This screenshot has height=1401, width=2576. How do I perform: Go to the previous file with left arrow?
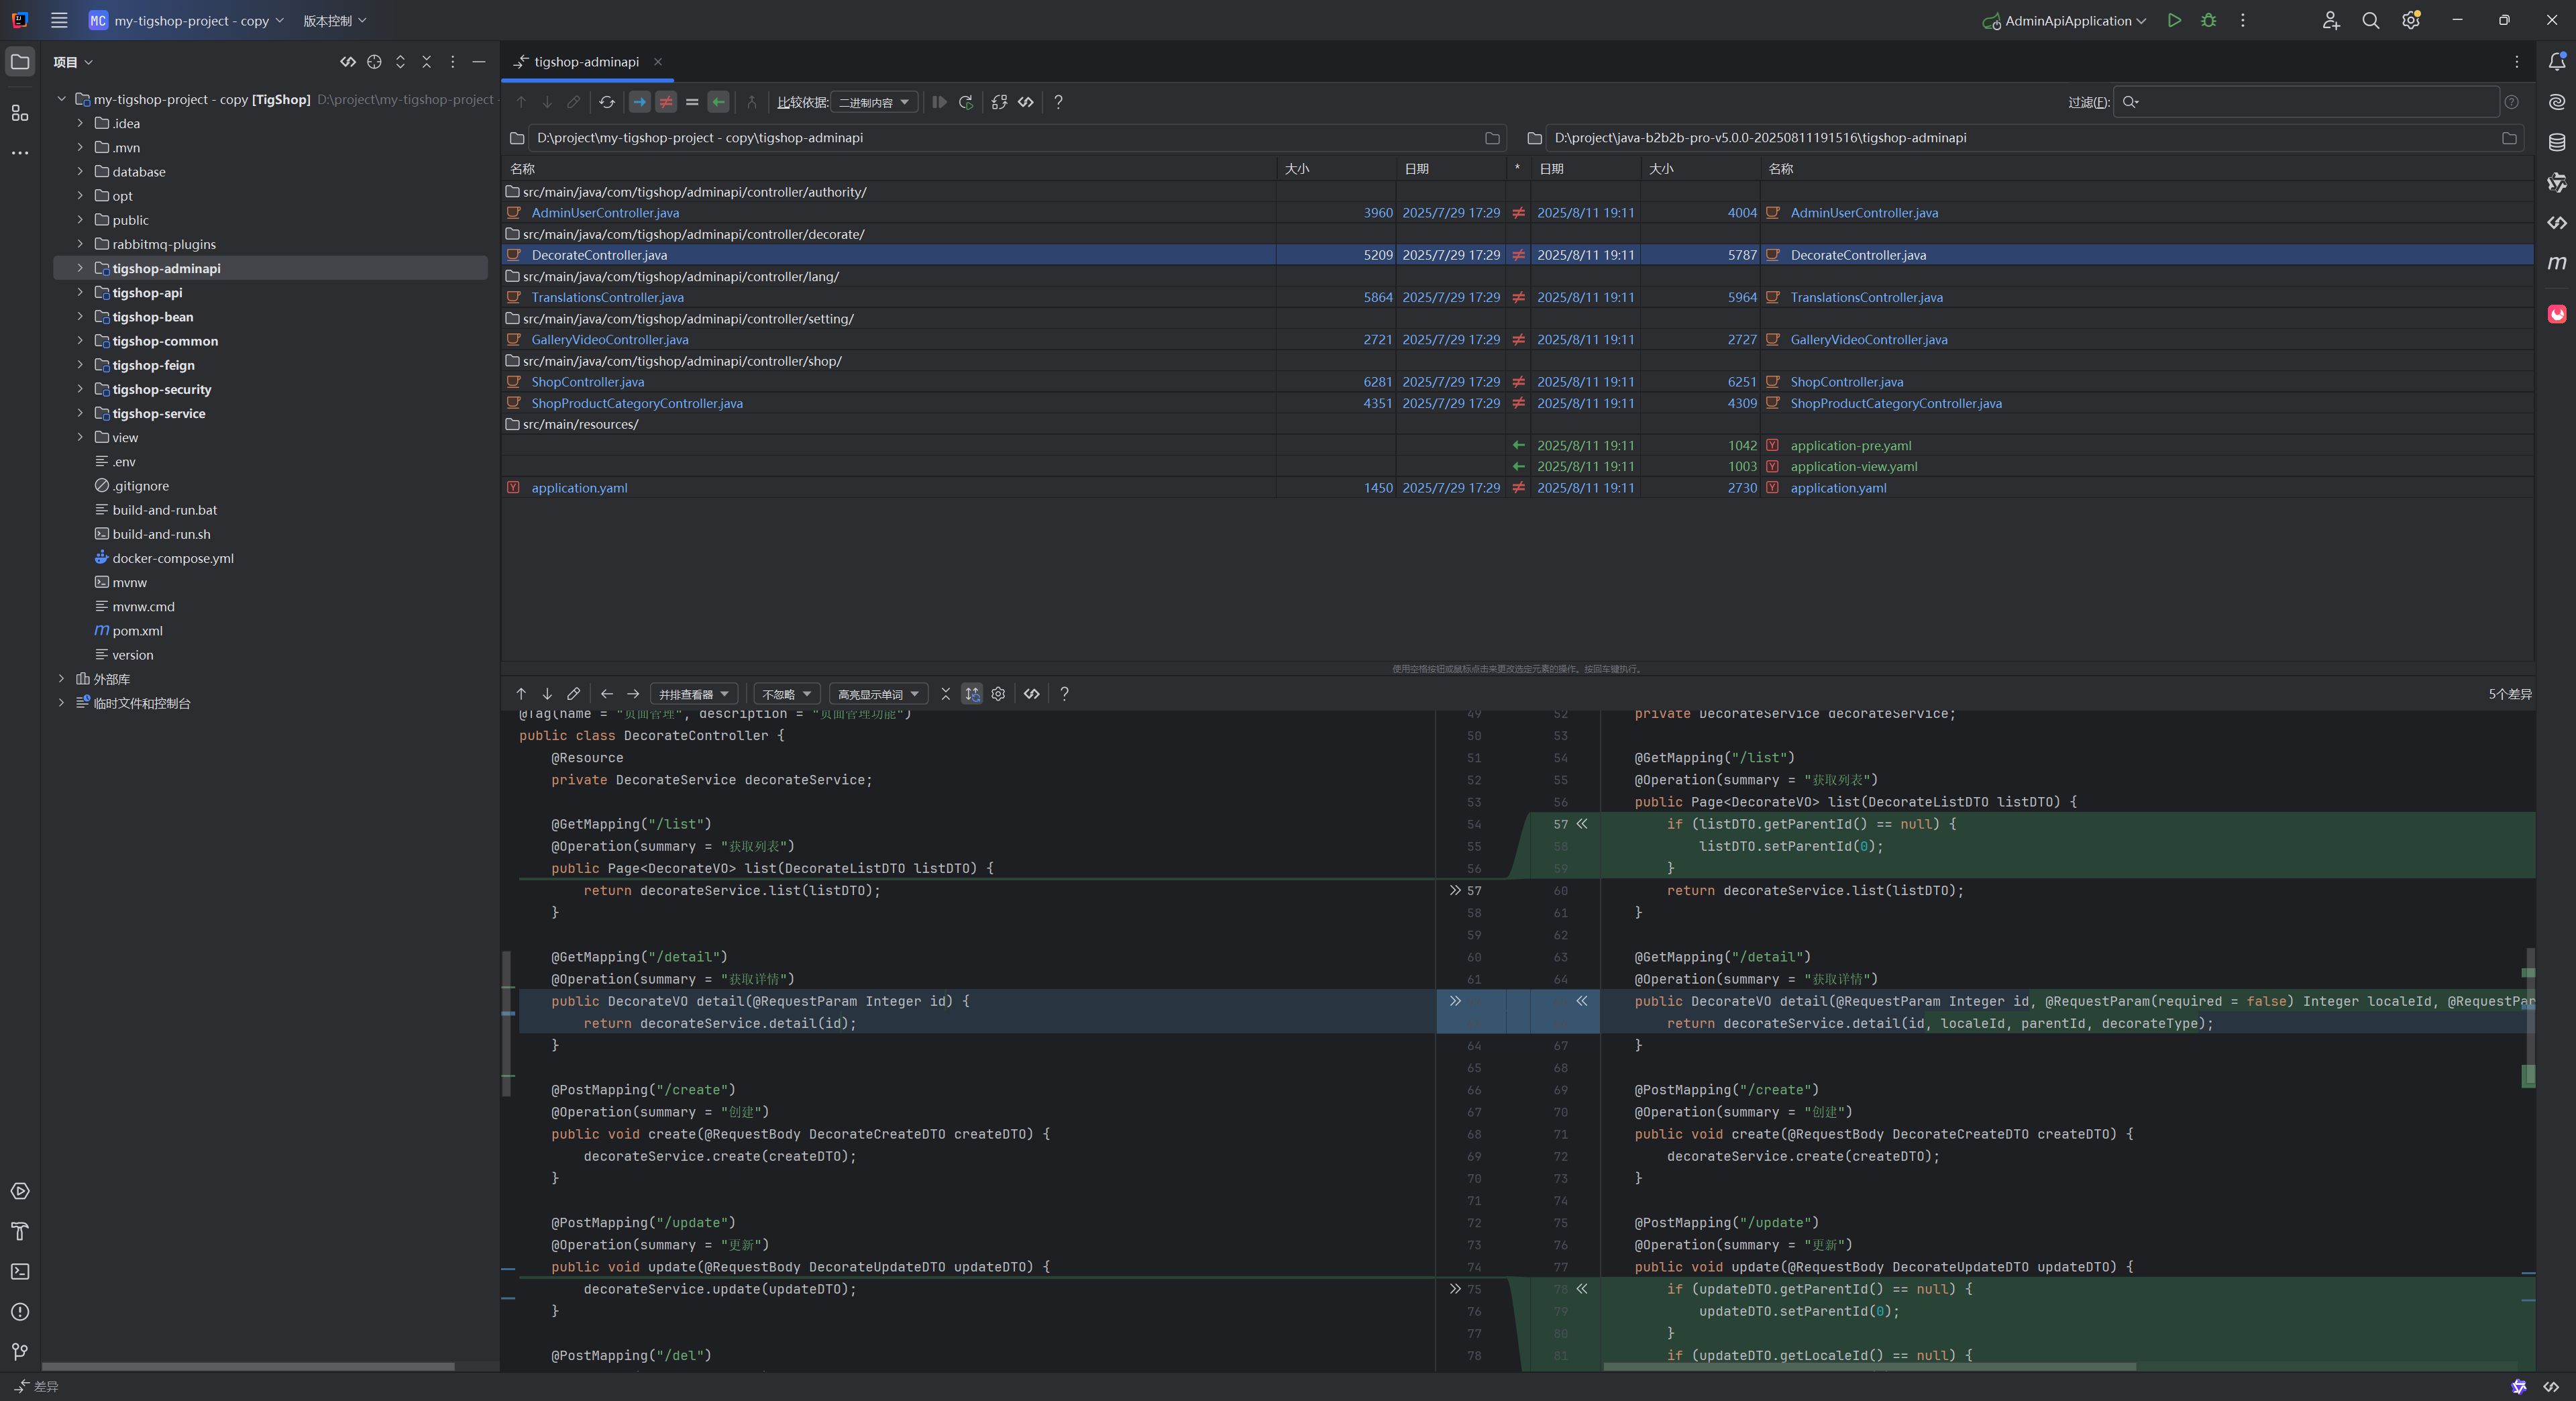click(606, 694)
